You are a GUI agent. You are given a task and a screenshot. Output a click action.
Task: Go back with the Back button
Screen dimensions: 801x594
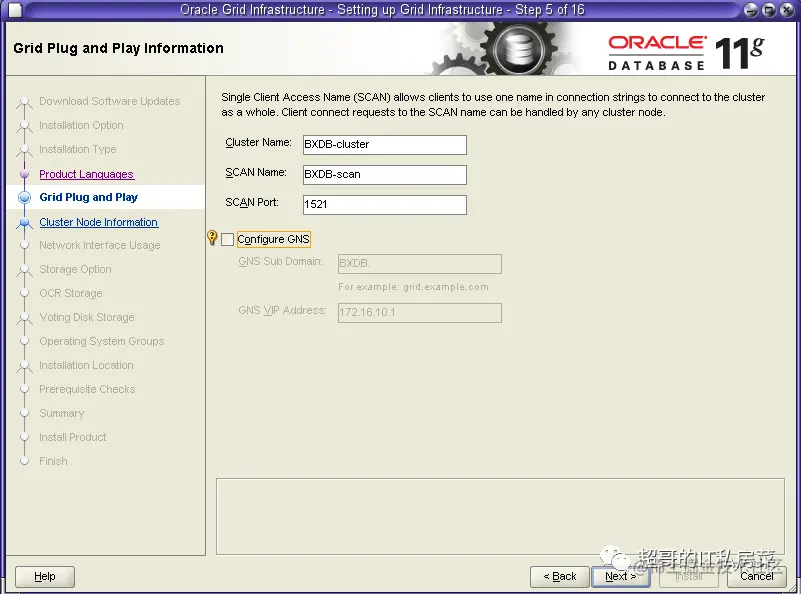(560, 577)
